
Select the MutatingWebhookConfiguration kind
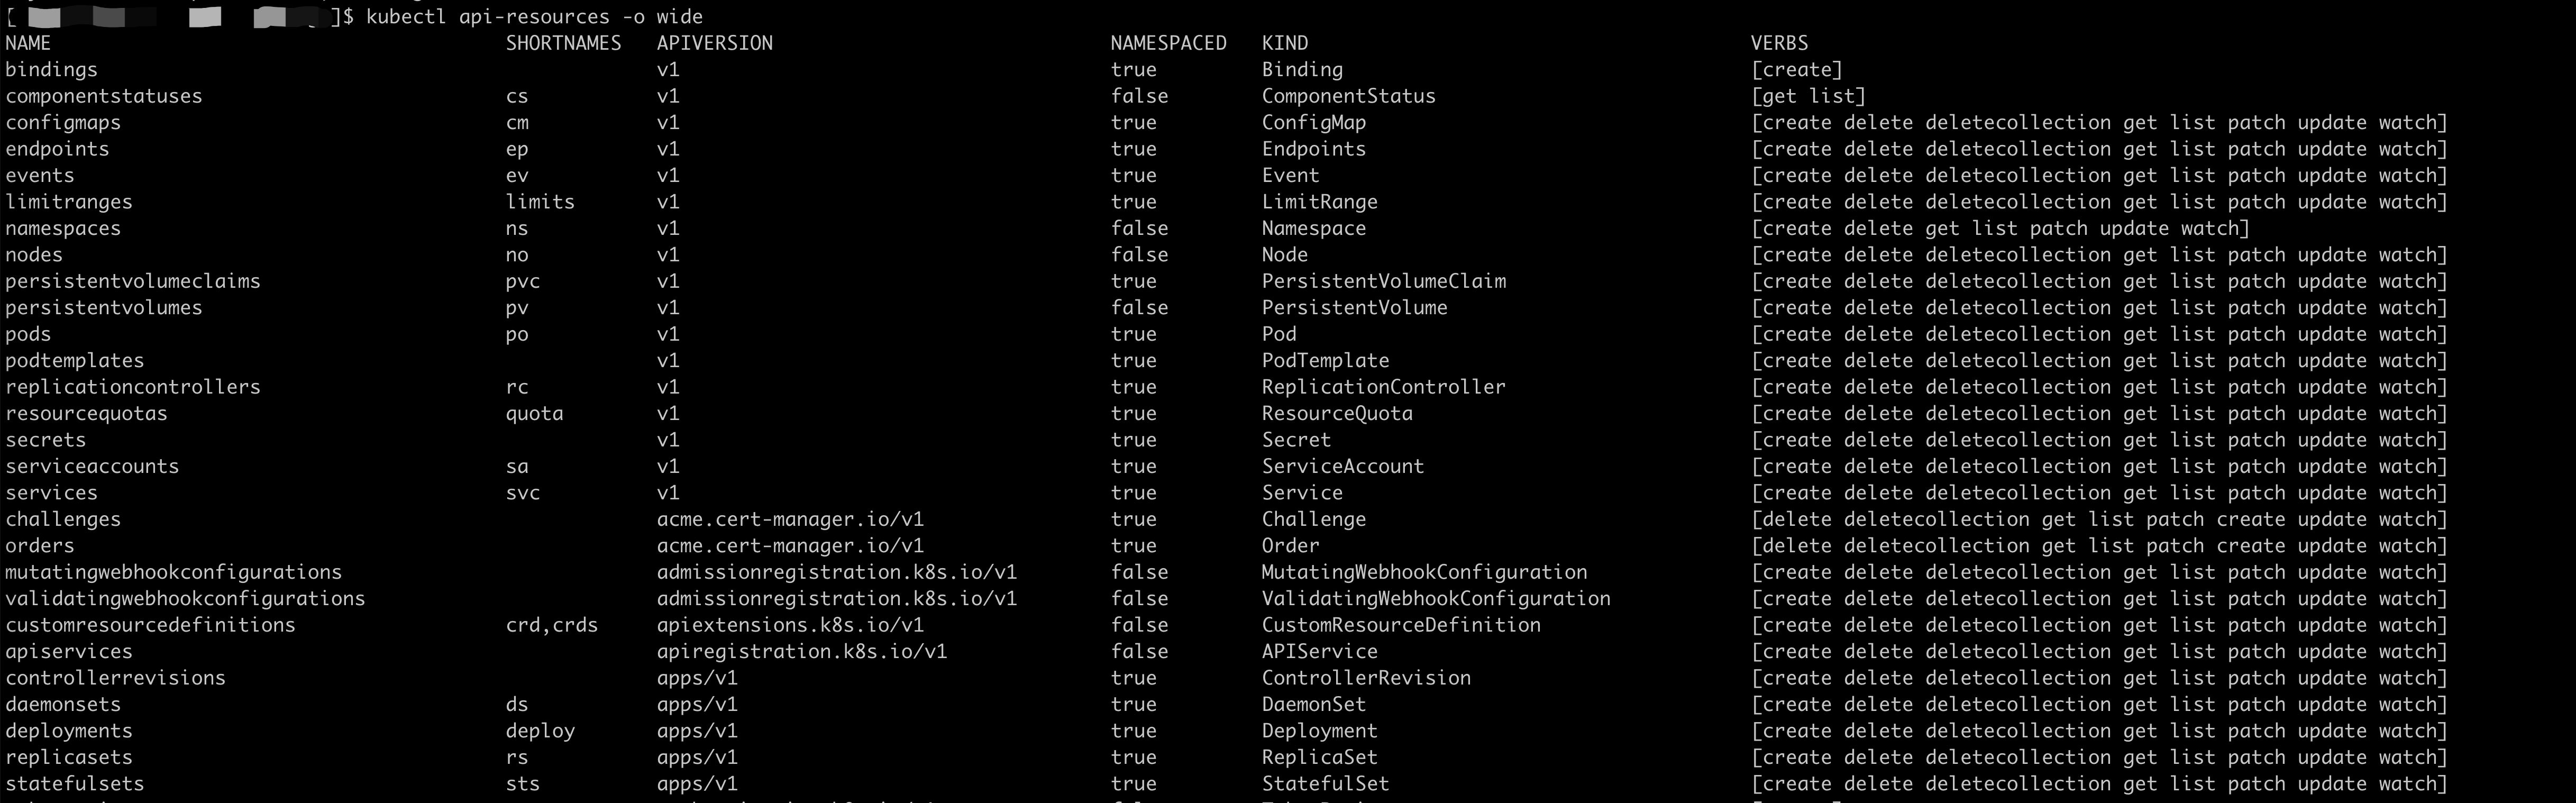[x=1424, y=572]
